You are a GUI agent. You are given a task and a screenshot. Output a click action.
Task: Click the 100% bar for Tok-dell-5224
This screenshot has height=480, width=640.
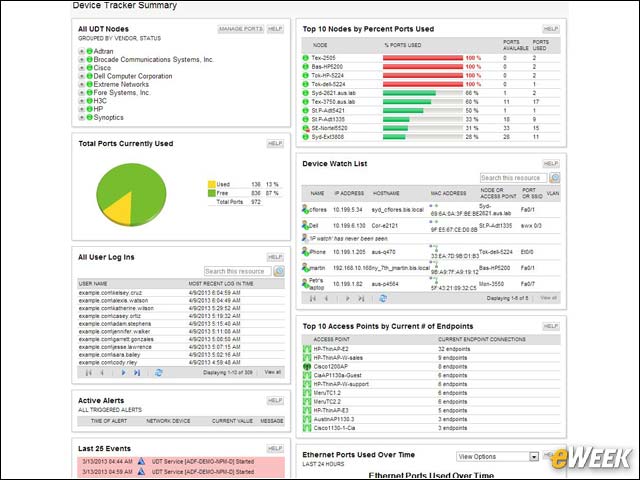click(x=423, y=84)
